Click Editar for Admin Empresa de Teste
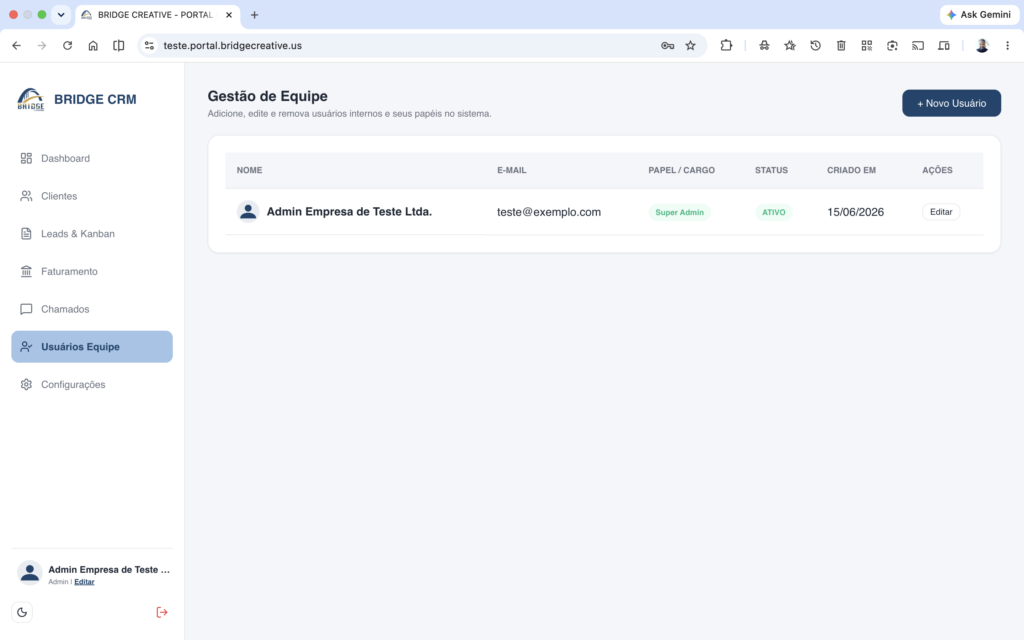The height and width of the screenshot is (640, 1024). pyautogui.click(x=941, y=212)
